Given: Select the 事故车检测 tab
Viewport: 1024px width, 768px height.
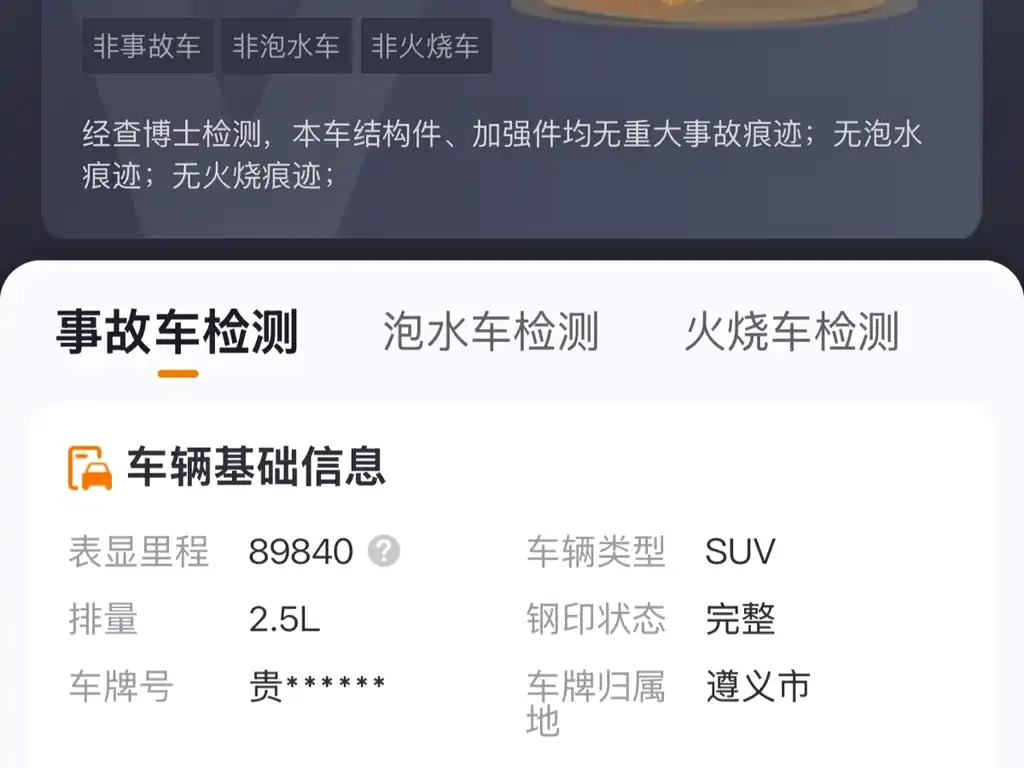Looking at the screenshot, I should [x=178, y=332].
